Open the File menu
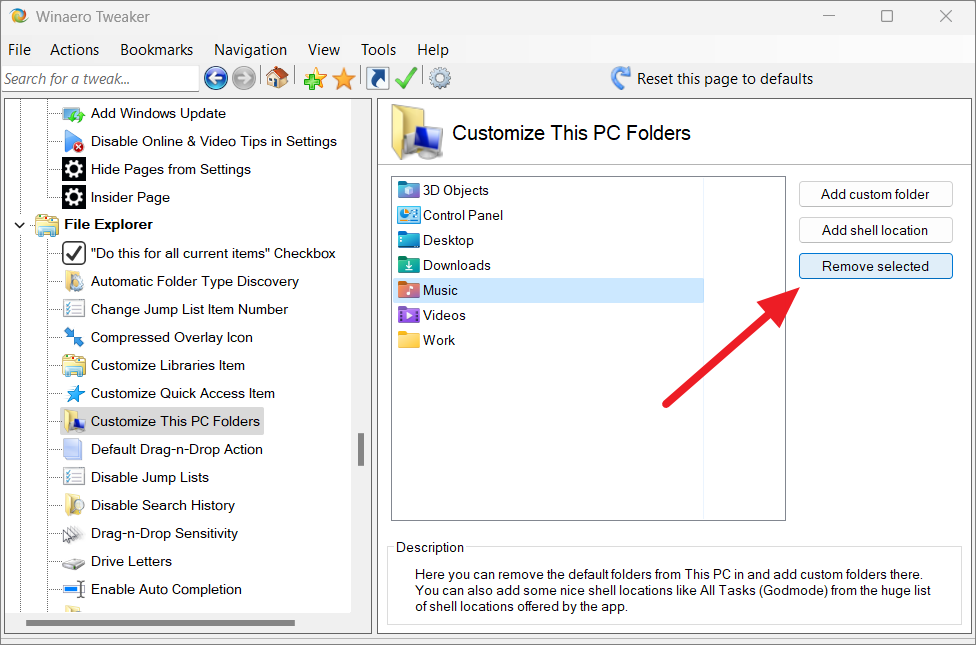Image resolution: width=976 pixels, height=645 pixels. (x=19, y=50)
